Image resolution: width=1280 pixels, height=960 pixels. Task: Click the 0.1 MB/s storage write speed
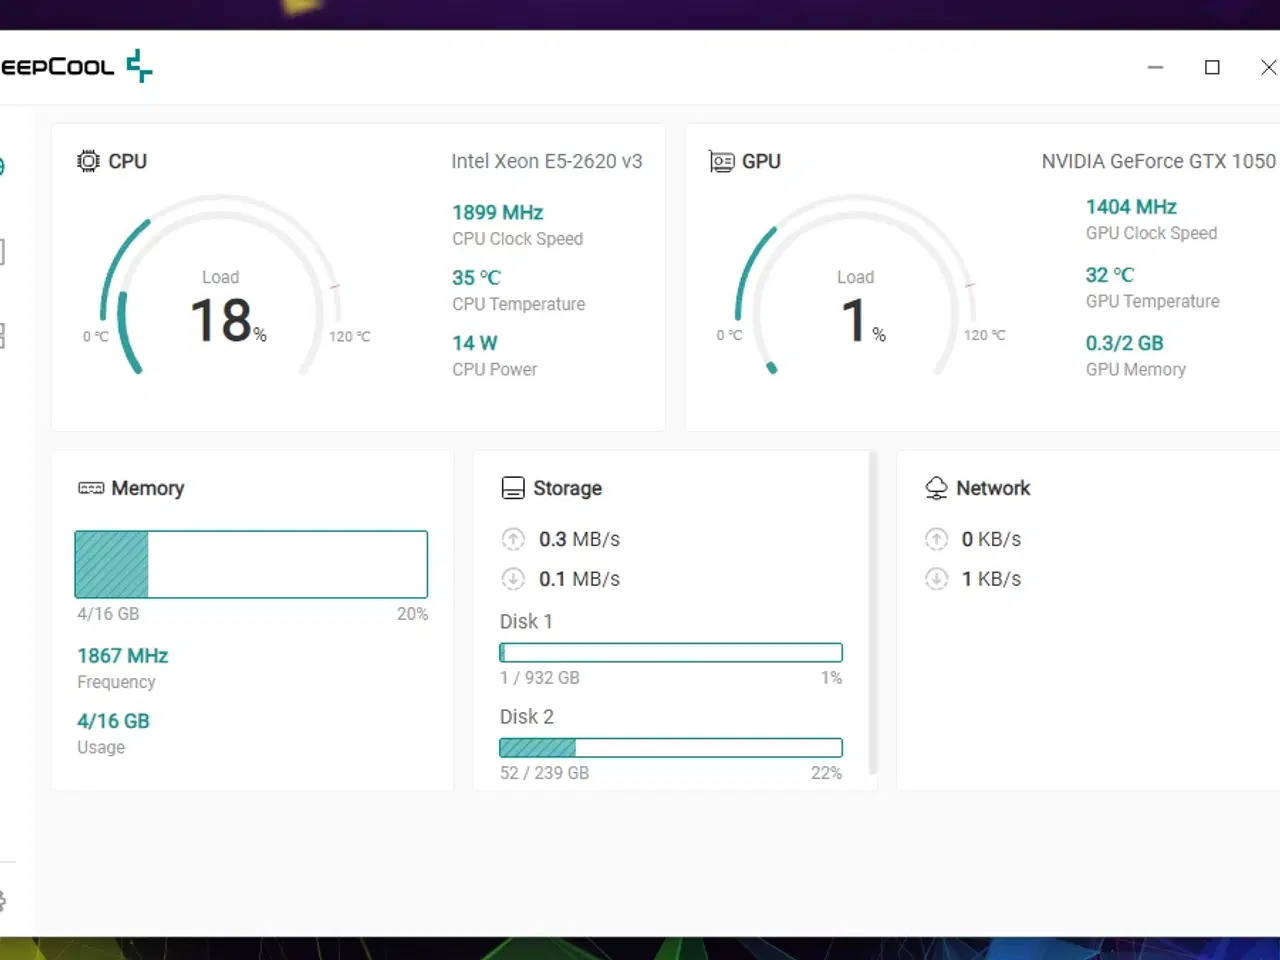click(x=579, y=579)
